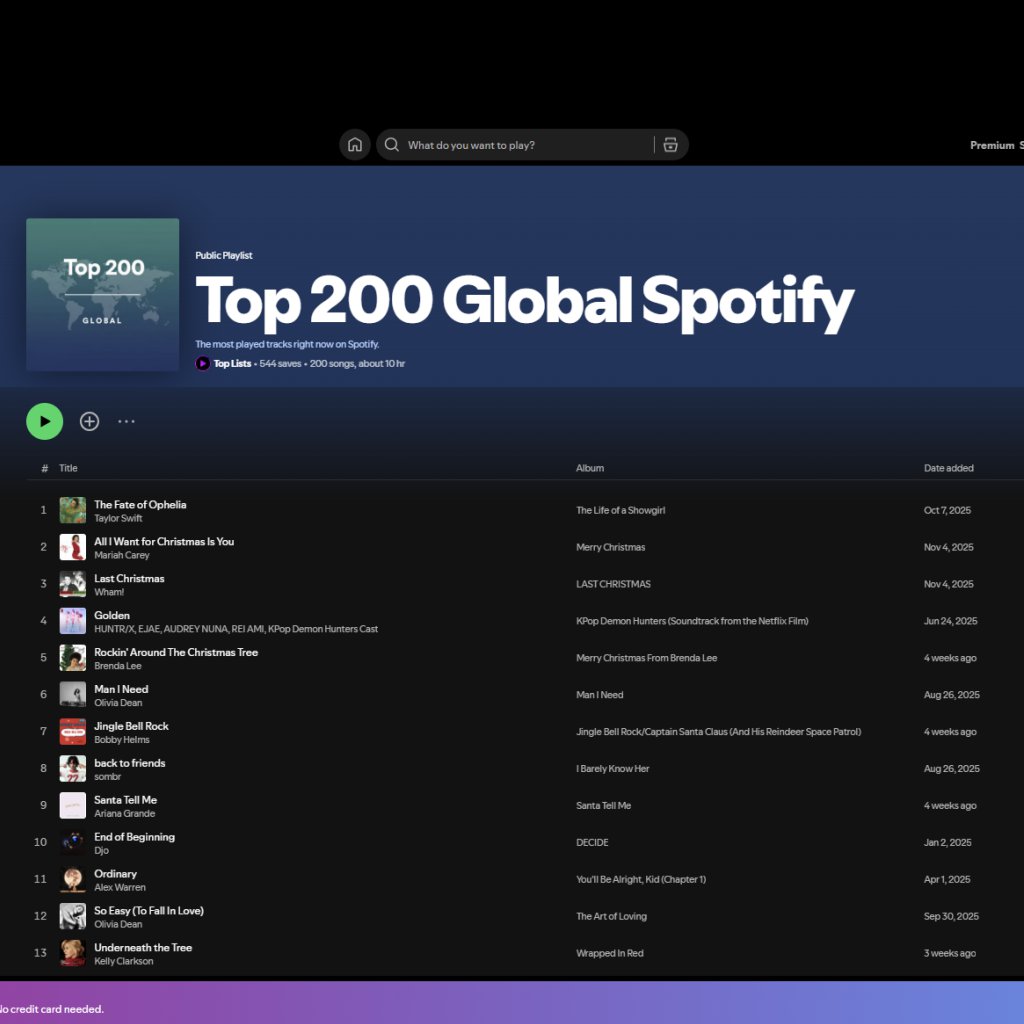Click inside the 'What do you want to play?' field
This screenshot has height=1024, width=1024.
(x=500, y=144)
